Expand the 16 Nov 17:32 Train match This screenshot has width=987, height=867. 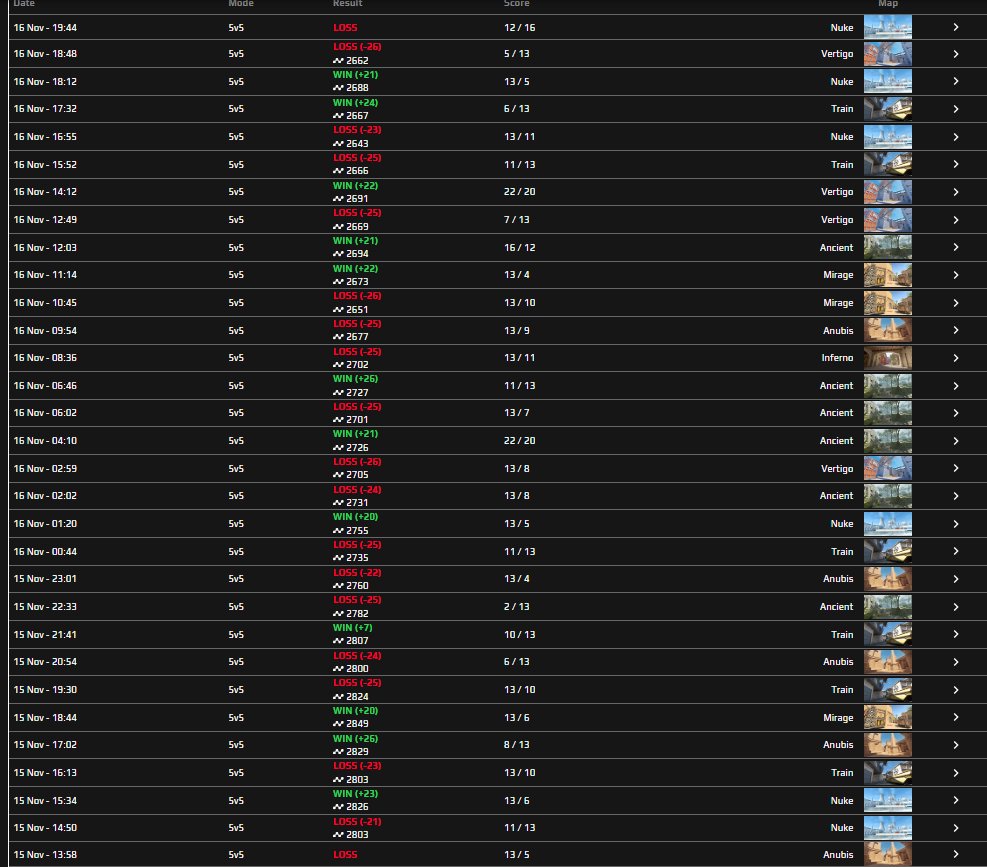(x=956, y=109)
